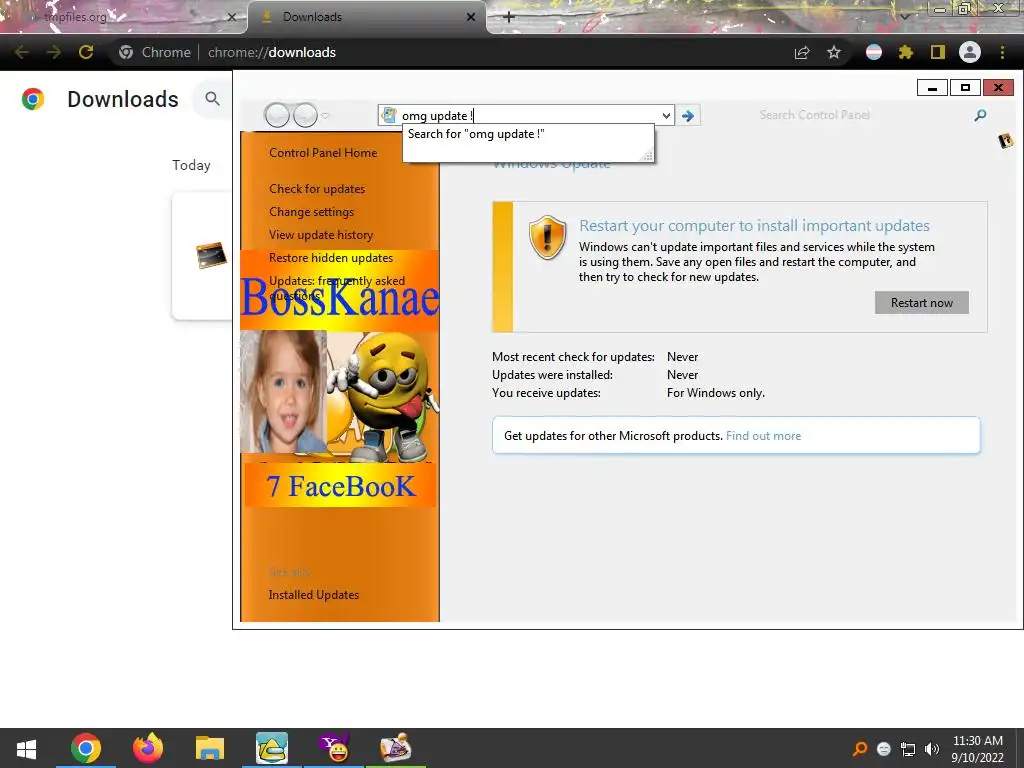The width and height of the screenshot is (1024, 768).
Task: Click Restore hidden updates
Action: coord(331,257)
